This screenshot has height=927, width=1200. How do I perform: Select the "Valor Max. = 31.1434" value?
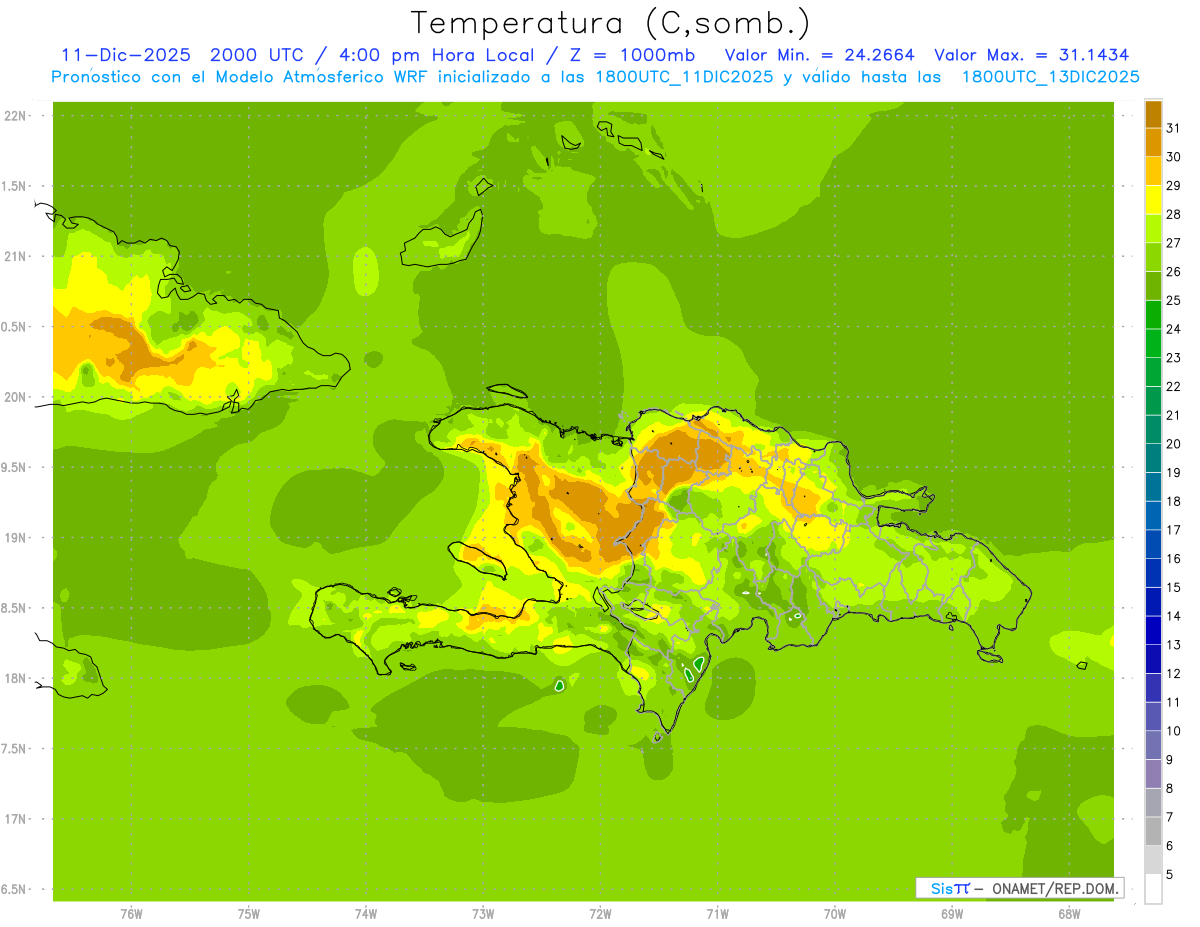point(1032,55)
